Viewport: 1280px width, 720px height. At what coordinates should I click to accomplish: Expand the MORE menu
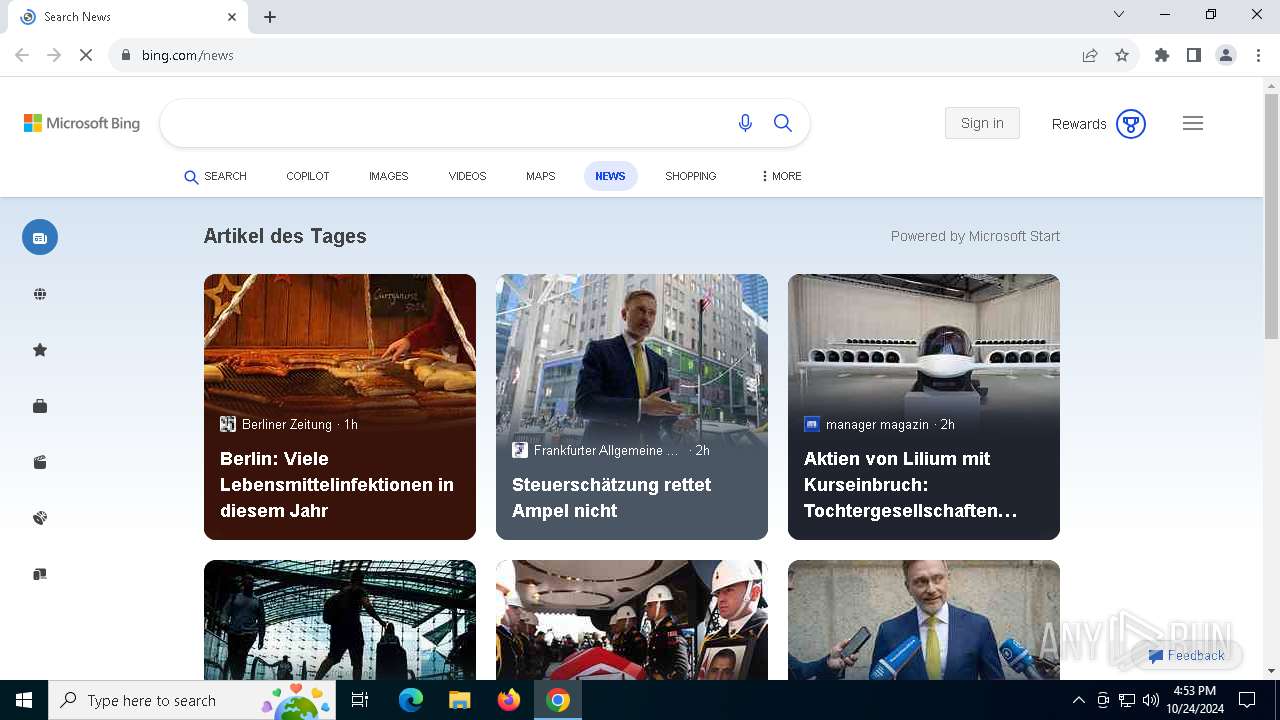point(781,176)
